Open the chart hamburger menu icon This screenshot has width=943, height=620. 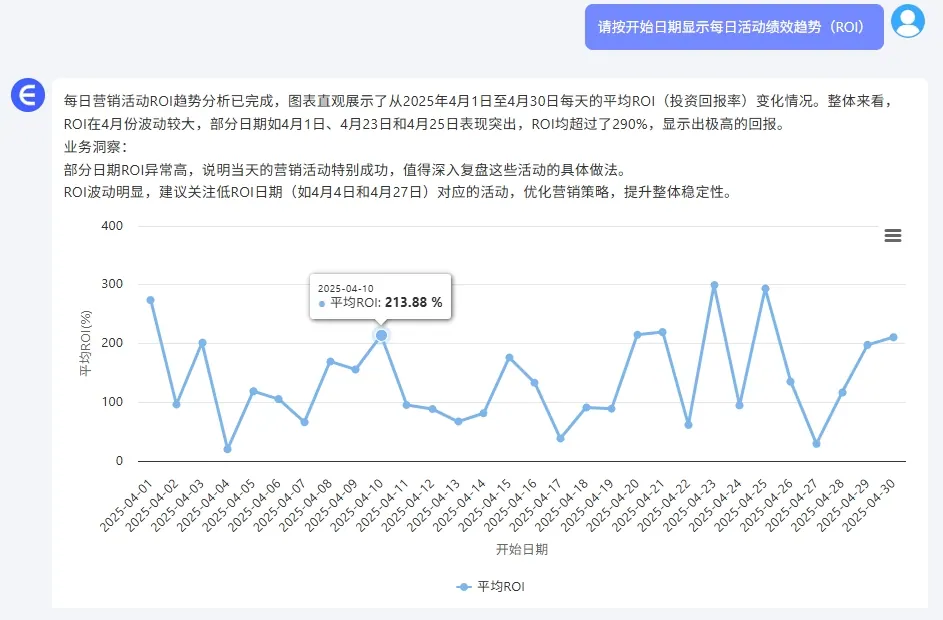892,235
